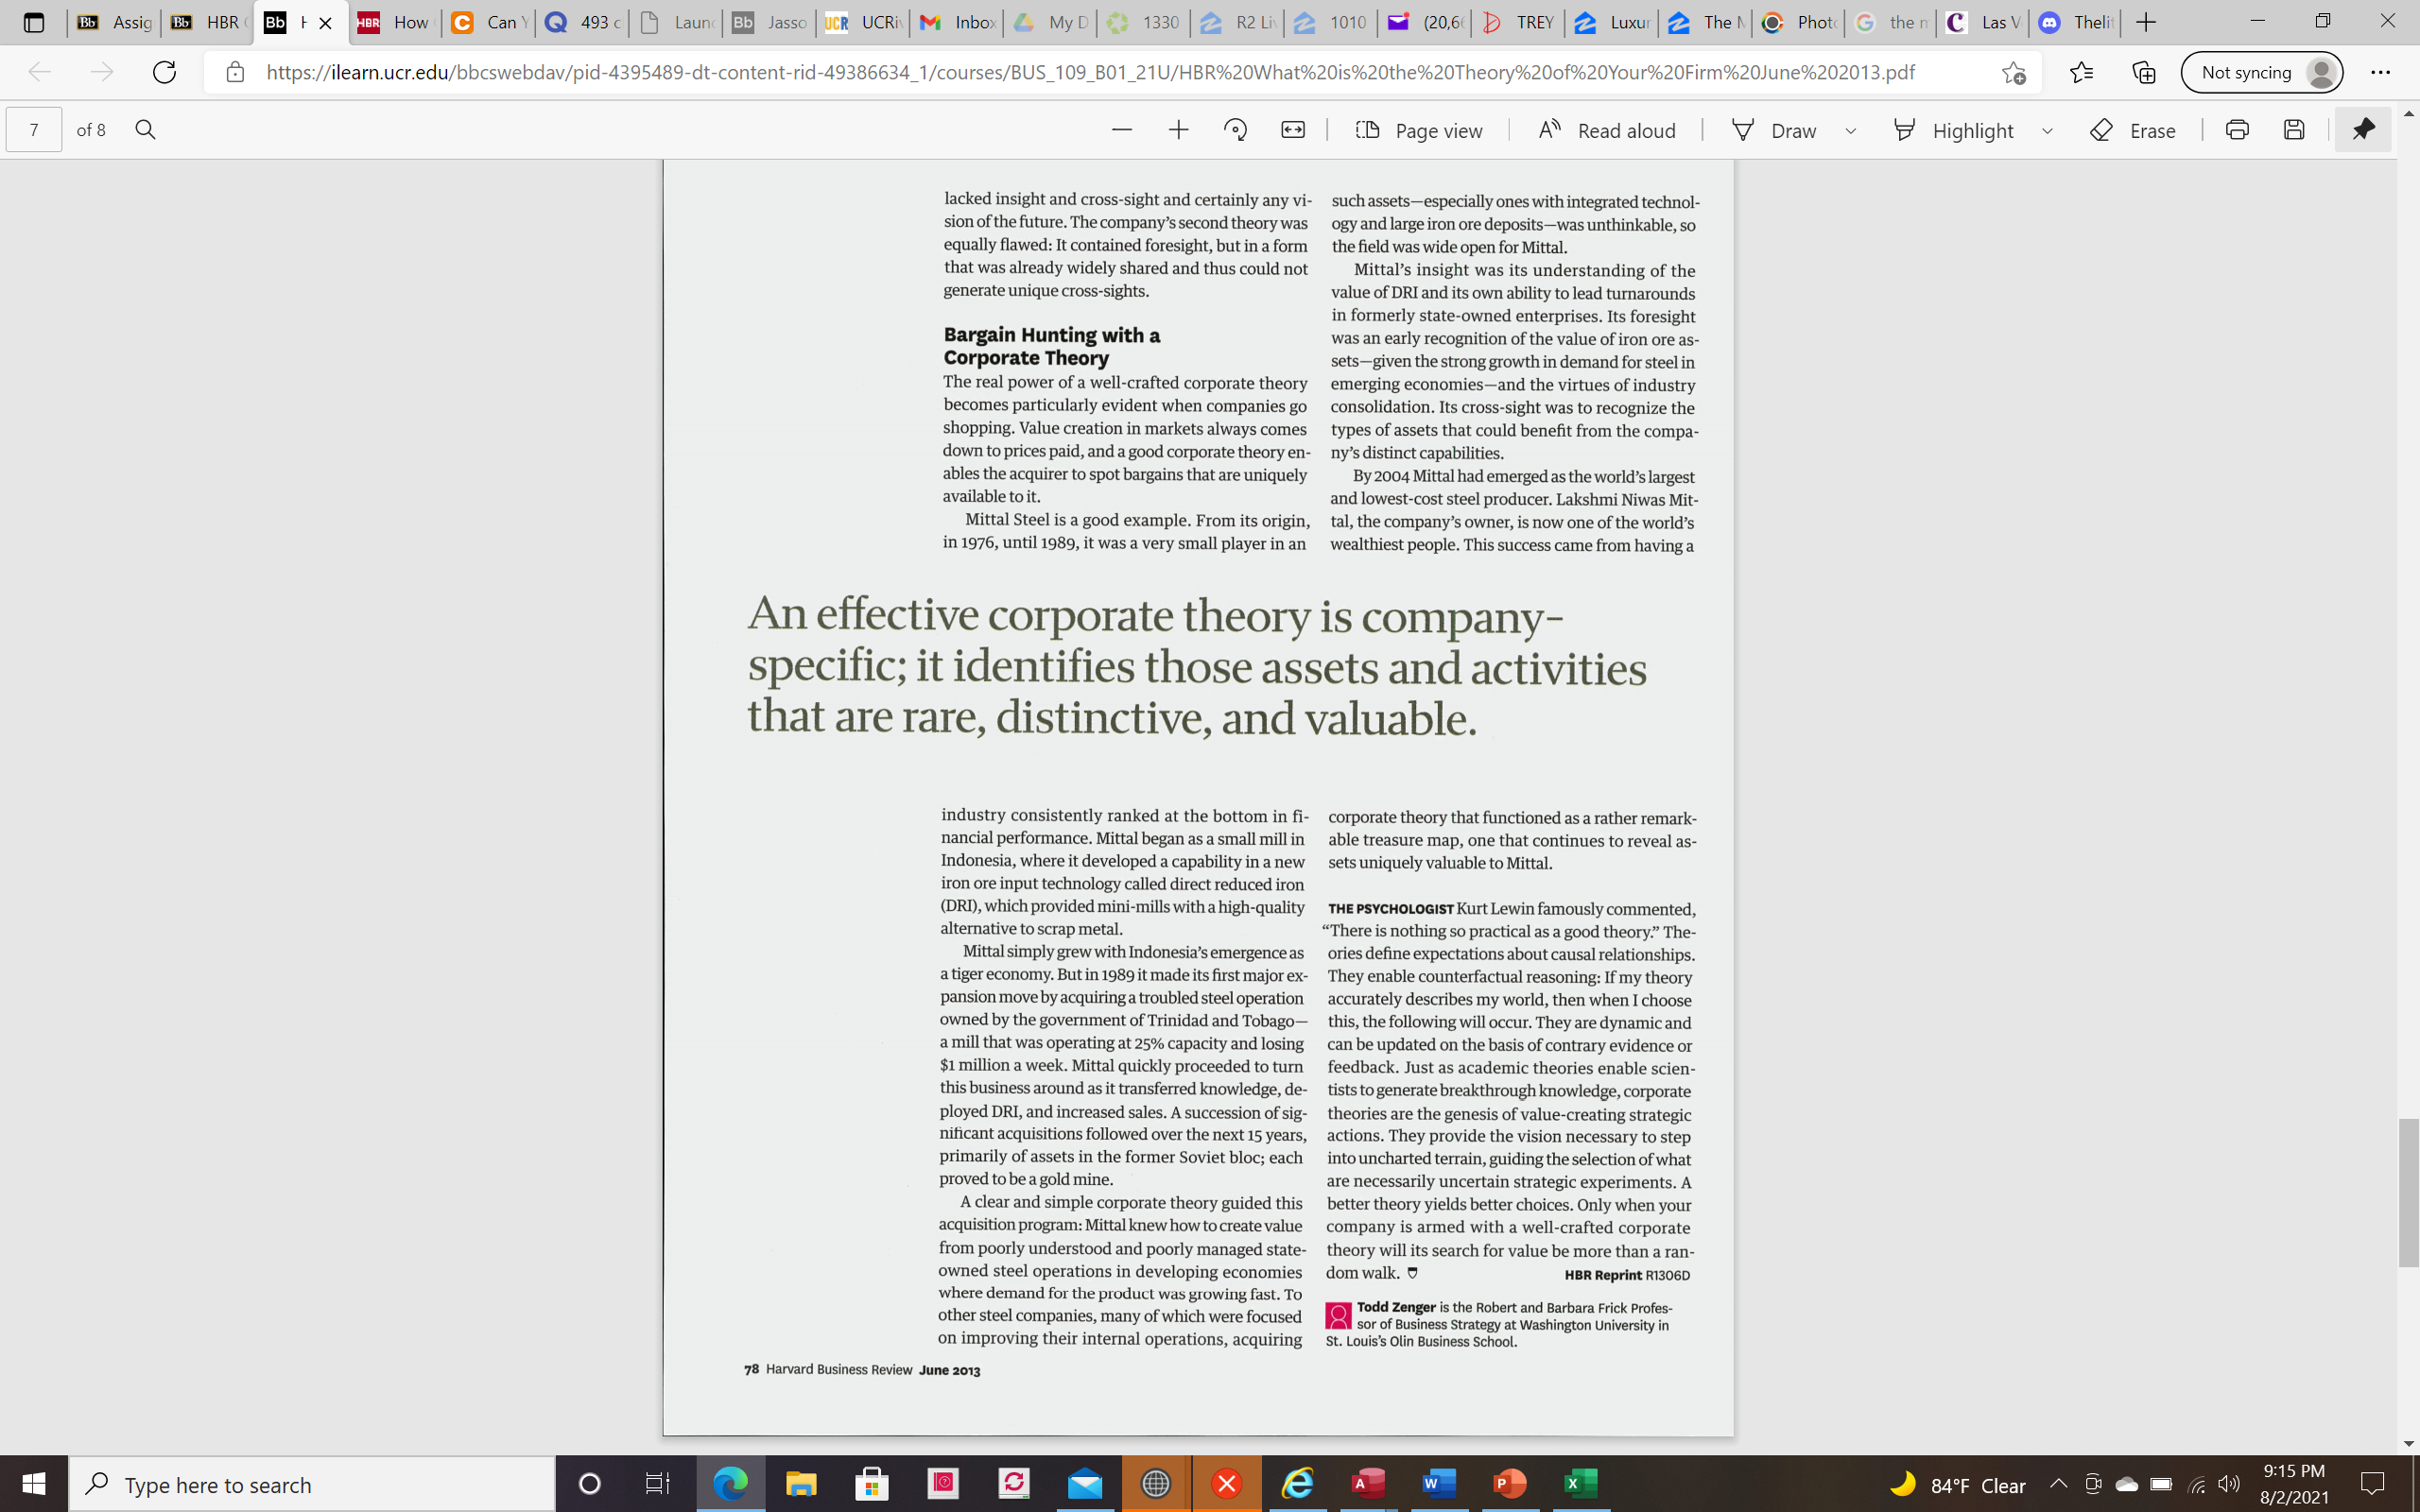Open Word from the taskbar
This screenshot has height=1512, width=2420.
(1439, 1484)
